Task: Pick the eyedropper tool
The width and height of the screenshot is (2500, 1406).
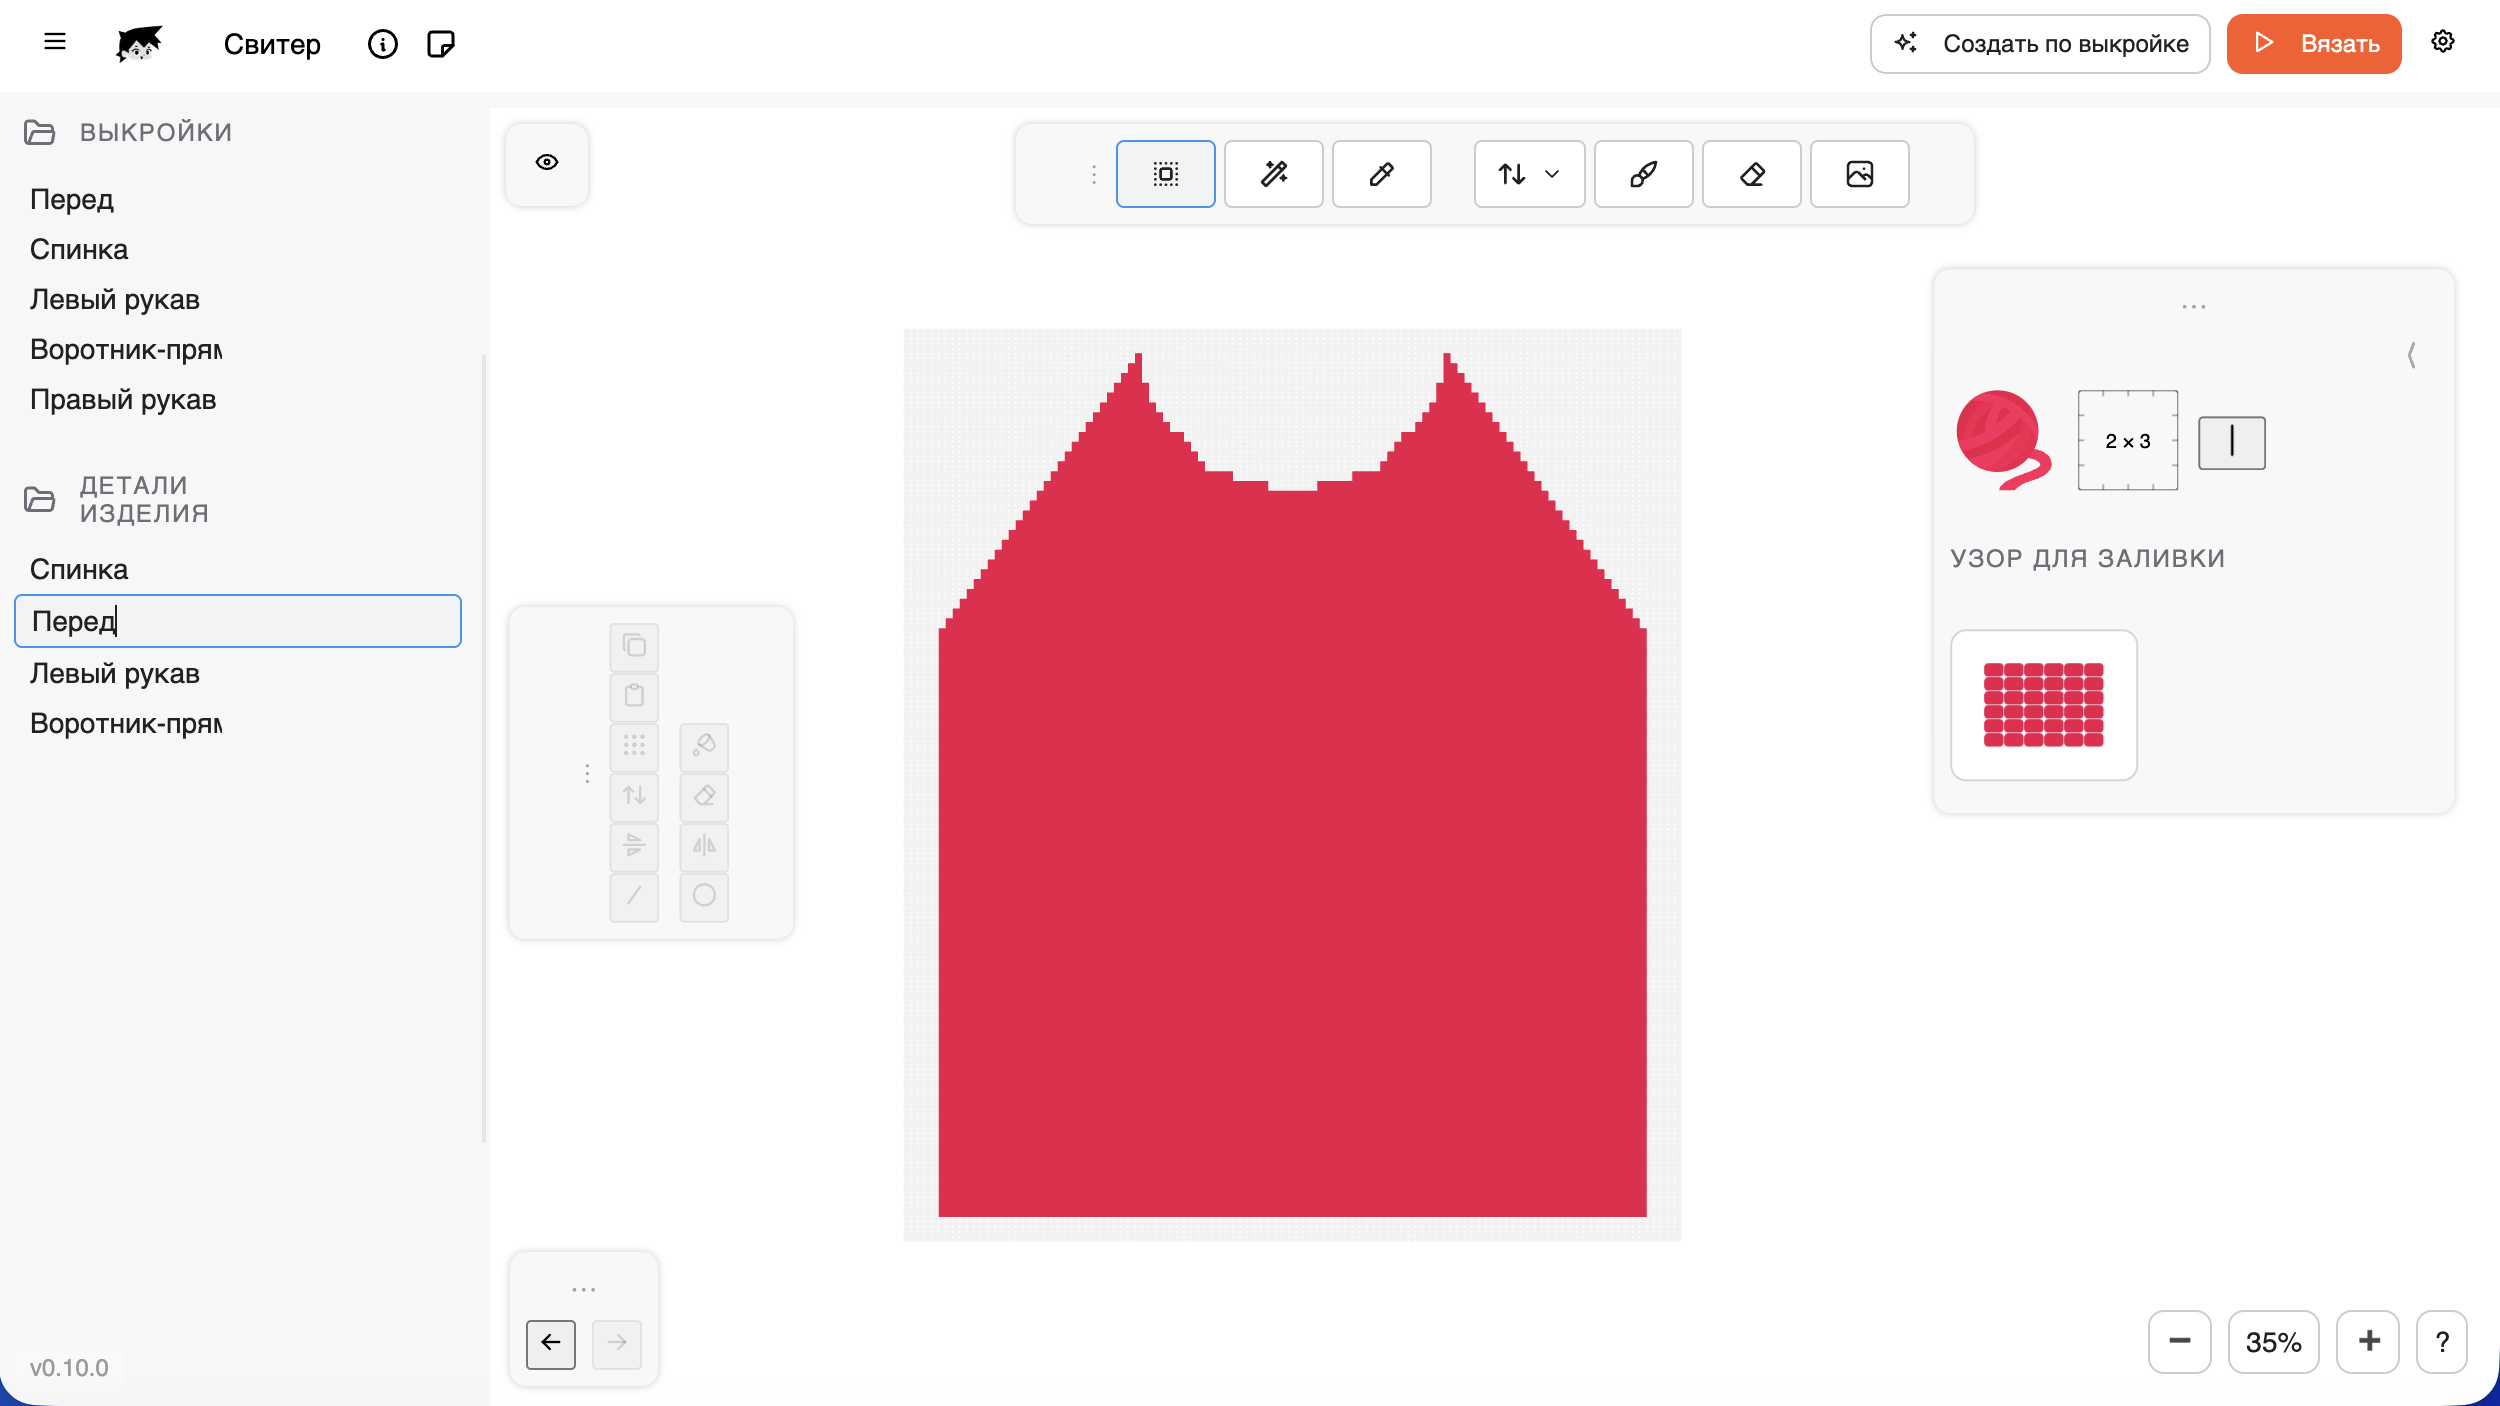Action: pyautogui.click(x=1381, y=174)
